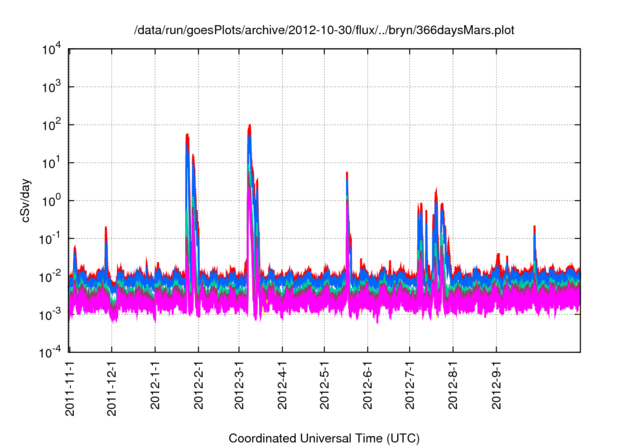Viewport: 640px width, 448px height.
Task: Click the isolated spike peak in mid-May 2012
Action: 347,174
